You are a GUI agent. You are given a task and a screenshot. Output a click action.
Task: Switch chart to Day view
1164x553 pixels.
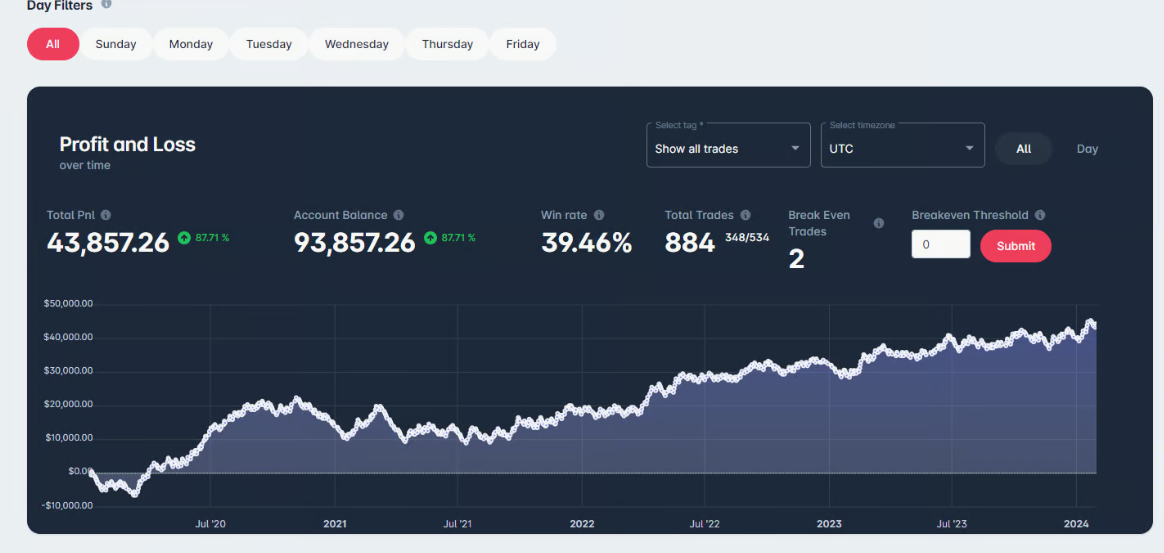(x=1087, y=149)
